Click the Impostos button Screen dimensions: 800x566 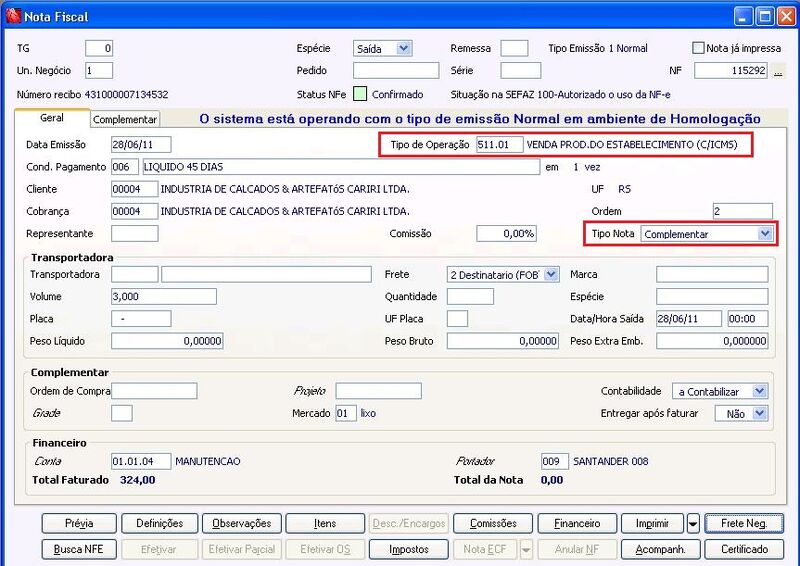click(409, 549)
